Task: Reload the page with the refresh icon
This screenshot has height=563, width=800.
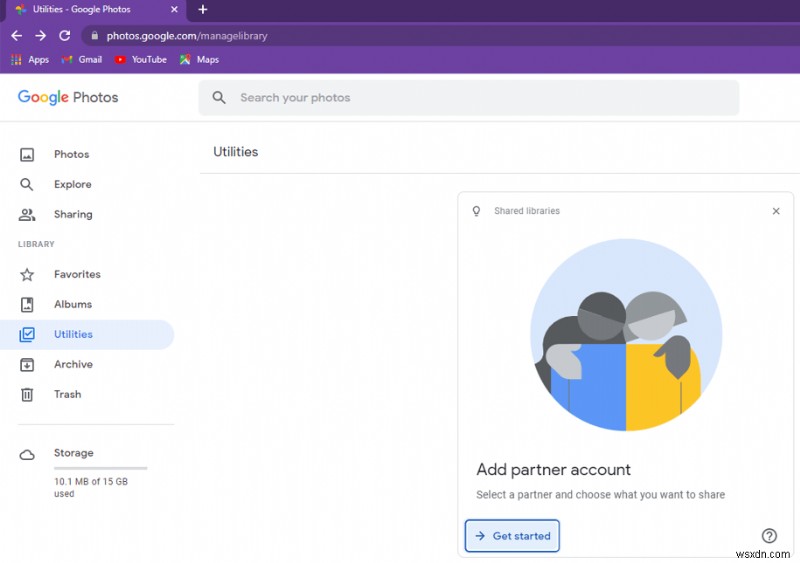Action: (64, 36)
